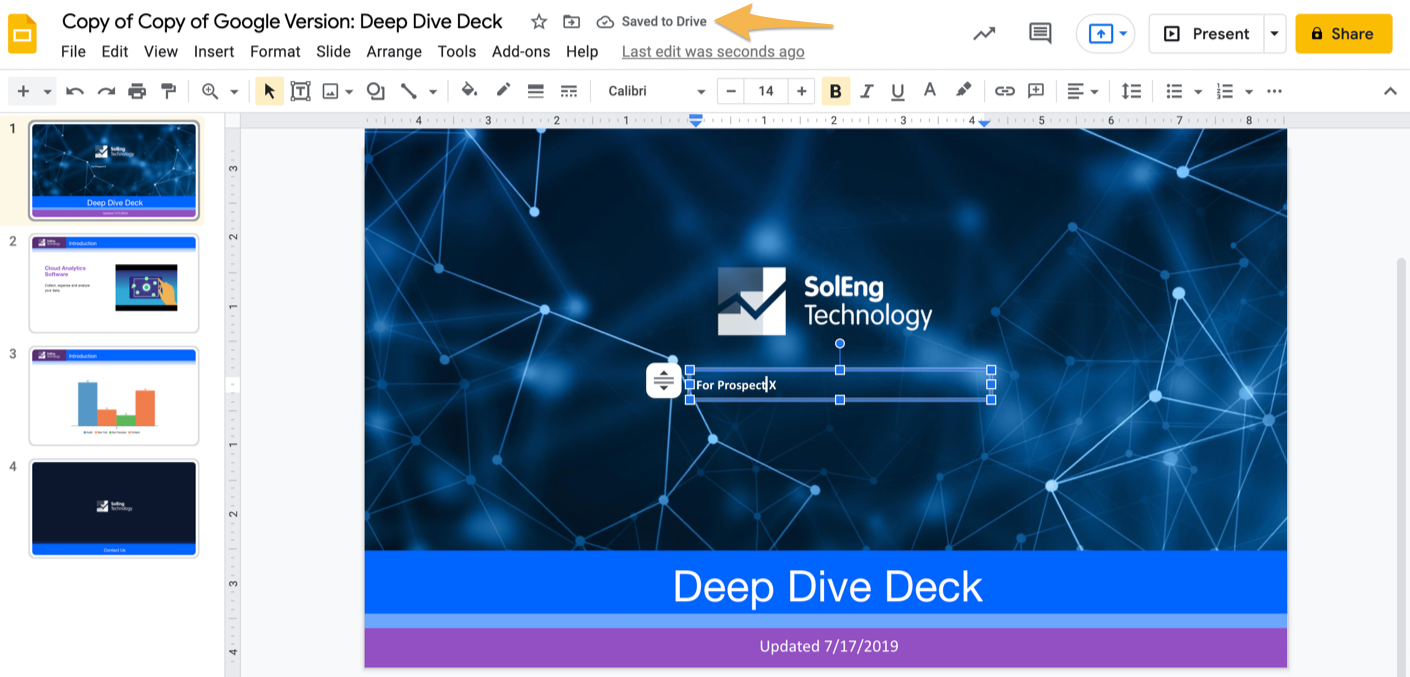Click the Line spacing icon

click(1131, 92)
